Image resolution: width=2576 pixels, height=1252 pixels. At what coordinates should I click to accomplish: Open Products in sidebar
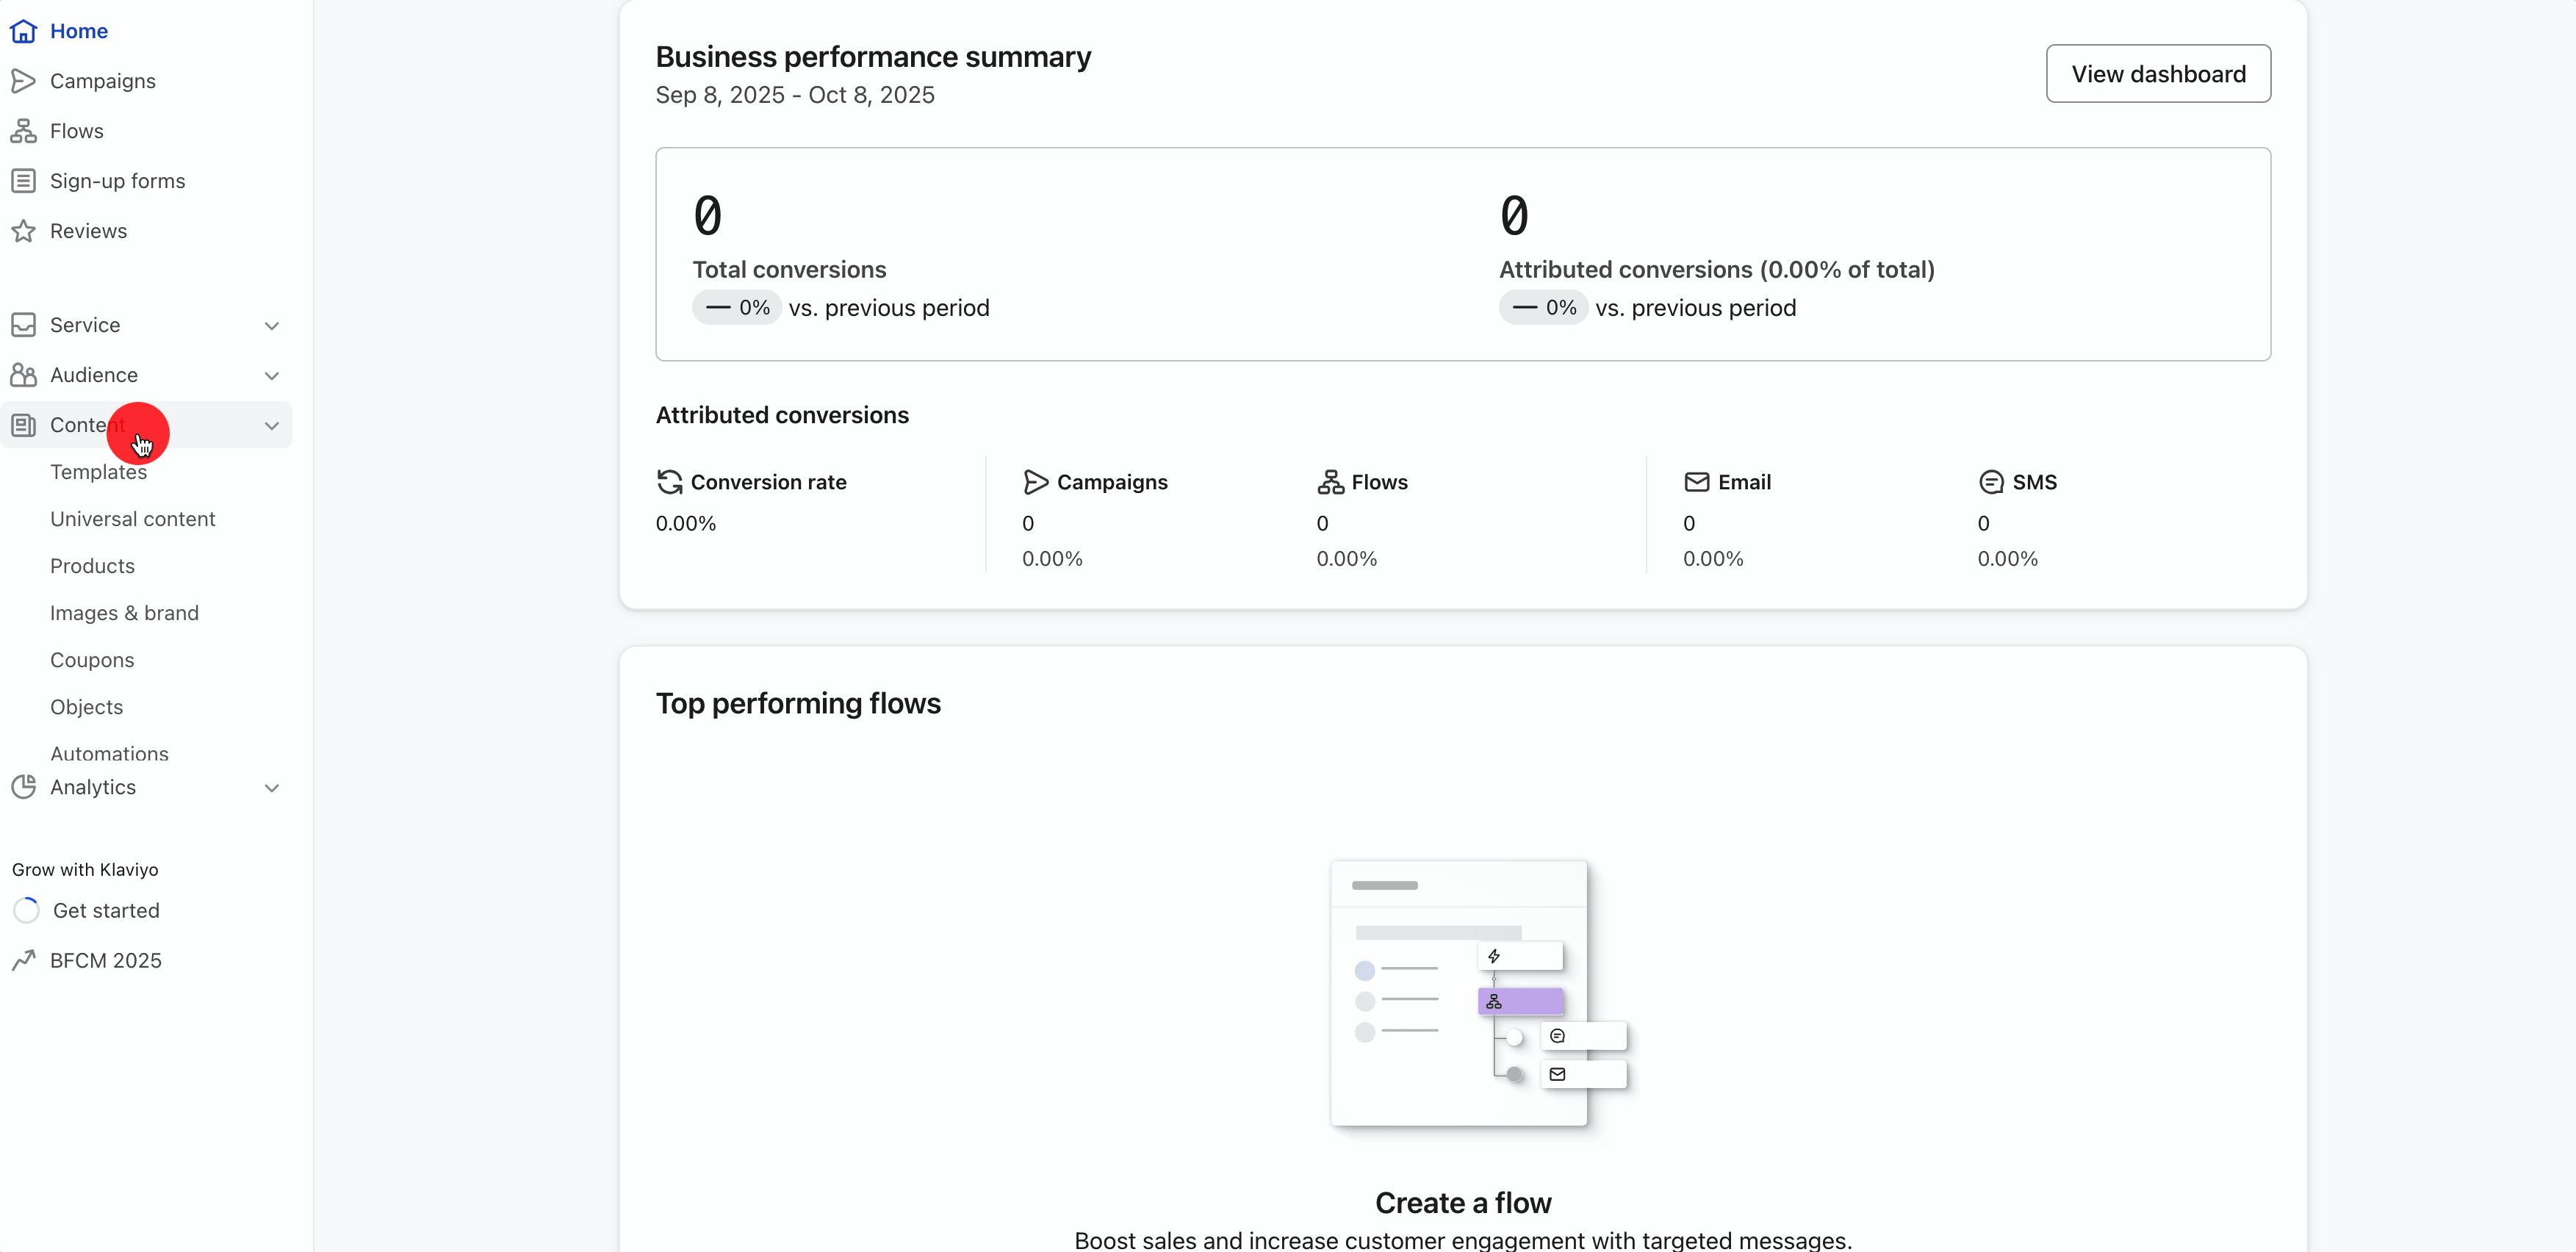(x=92, y=566)
